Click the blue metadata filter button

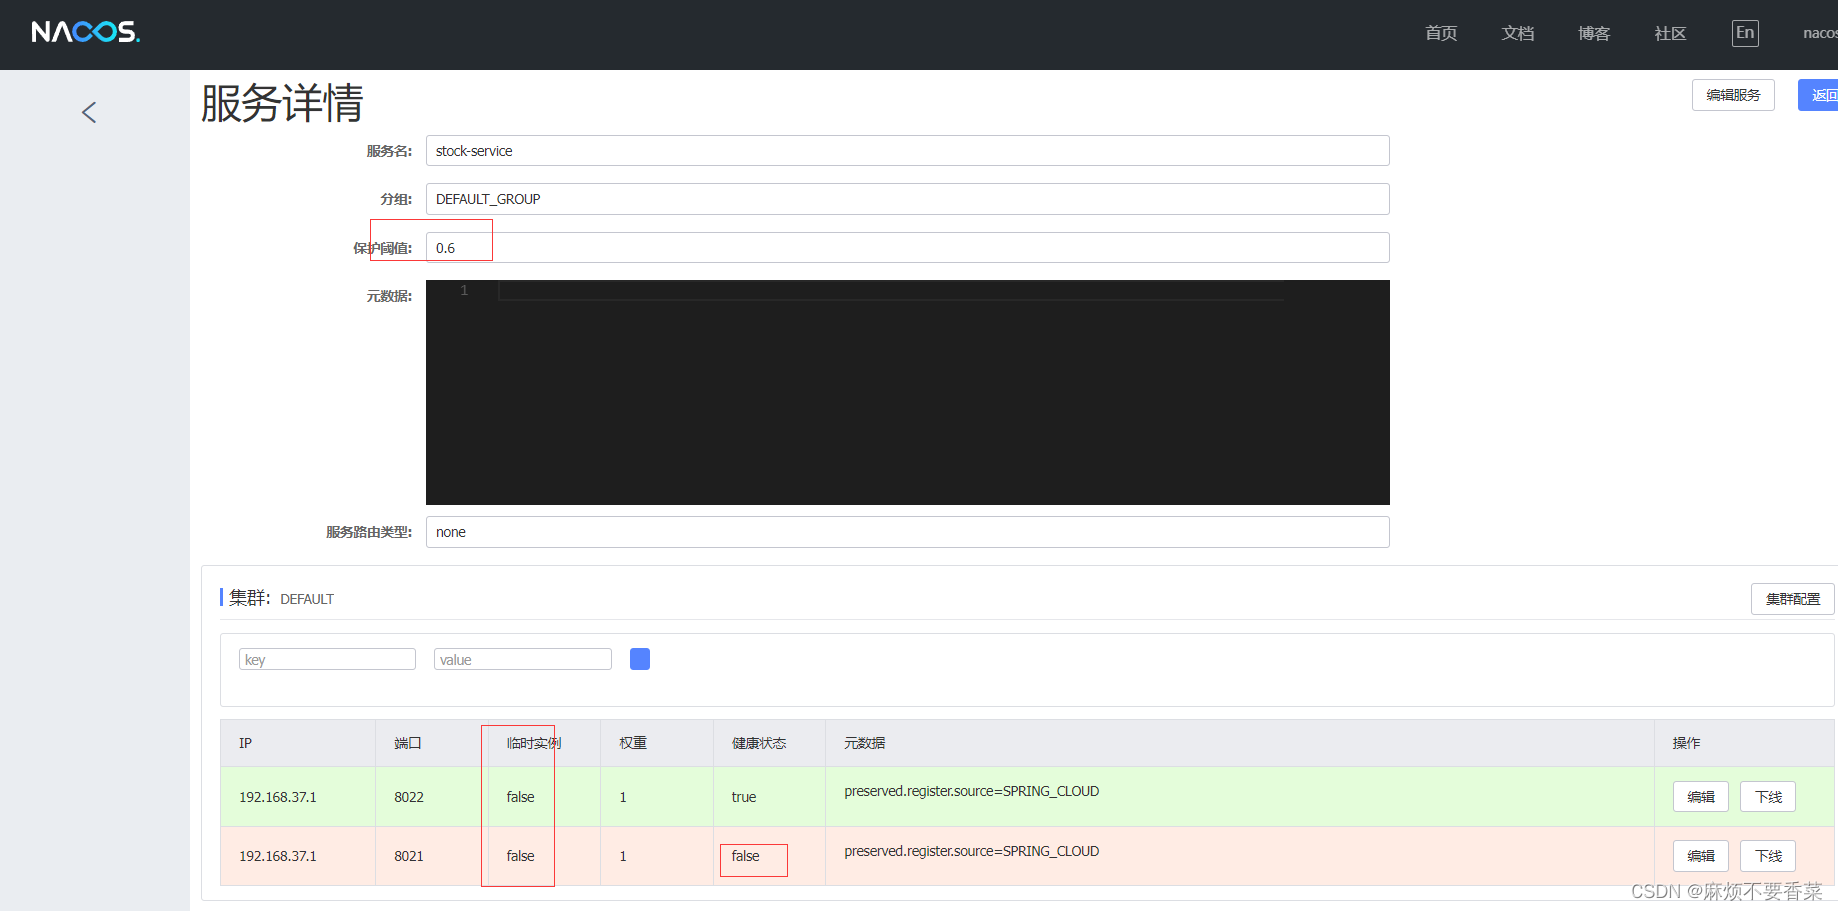click(640, 659)
